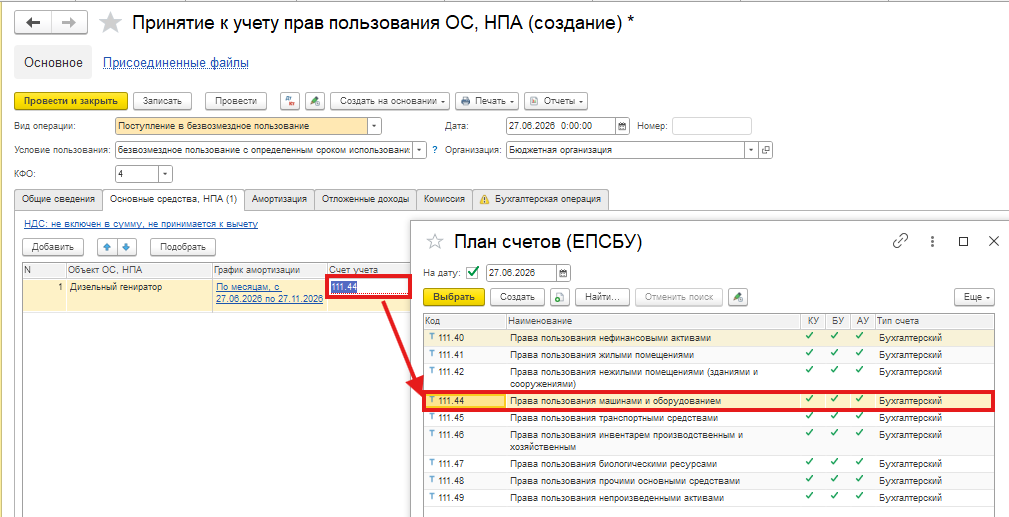The image size is (1009, 517).
Task: Sort by the Код column header
Action: click(465, 321)
